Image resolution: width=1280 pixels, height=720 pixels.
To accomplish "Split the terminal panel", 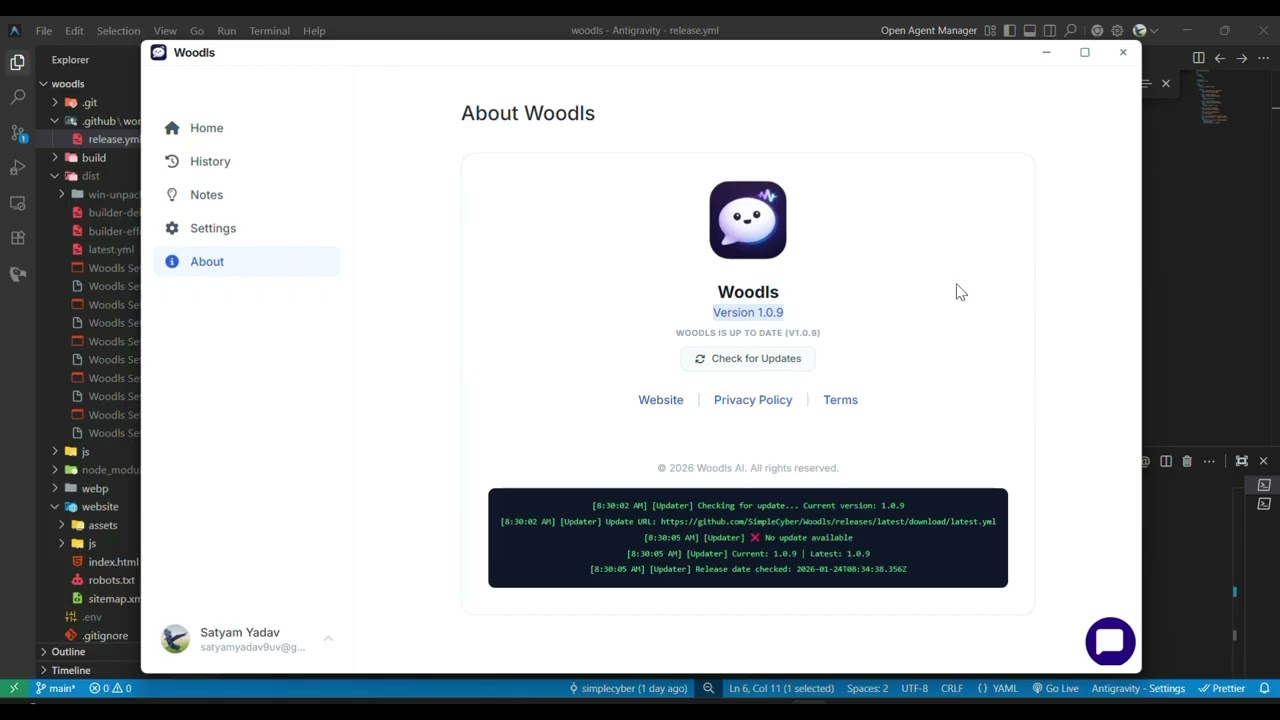I will point(1166,461).
